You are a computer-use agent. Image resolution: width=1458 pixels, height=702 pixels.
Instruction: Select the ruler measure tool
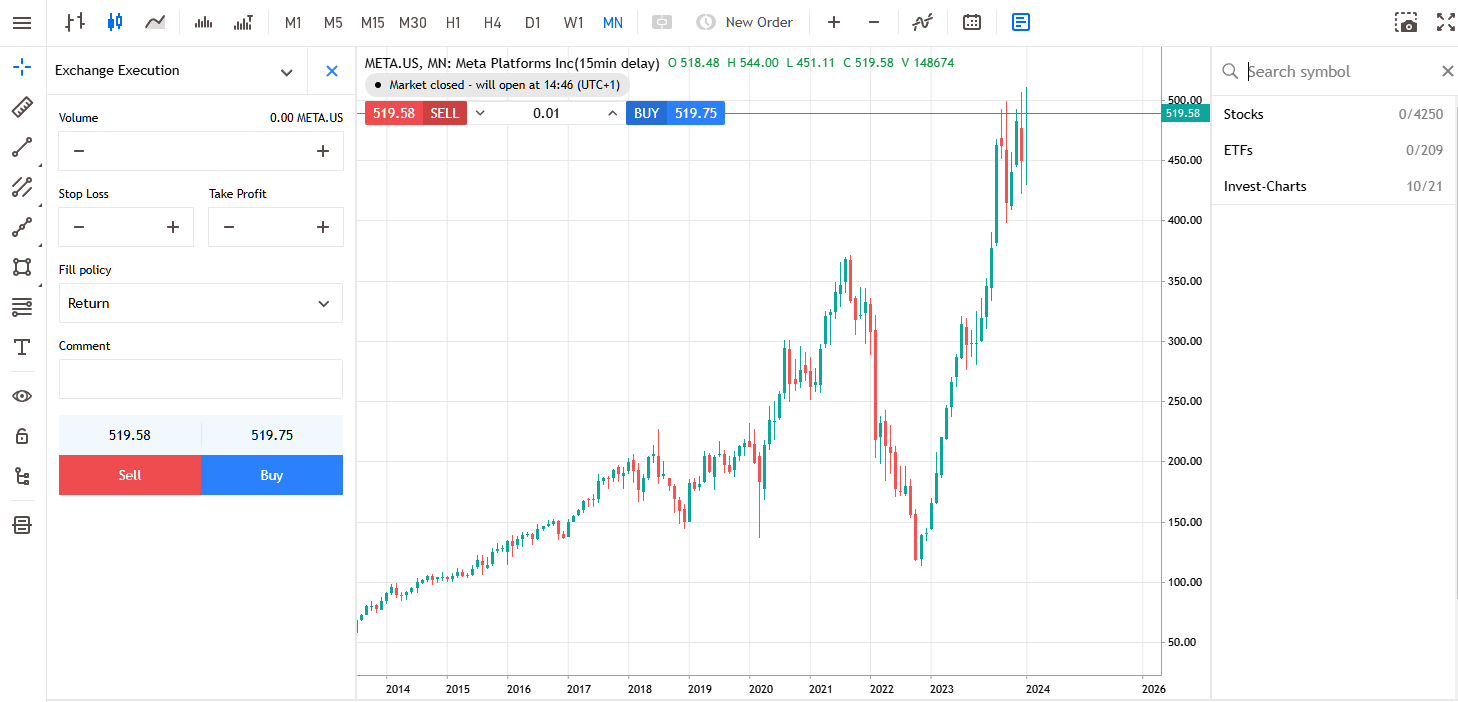click(22, 108)
